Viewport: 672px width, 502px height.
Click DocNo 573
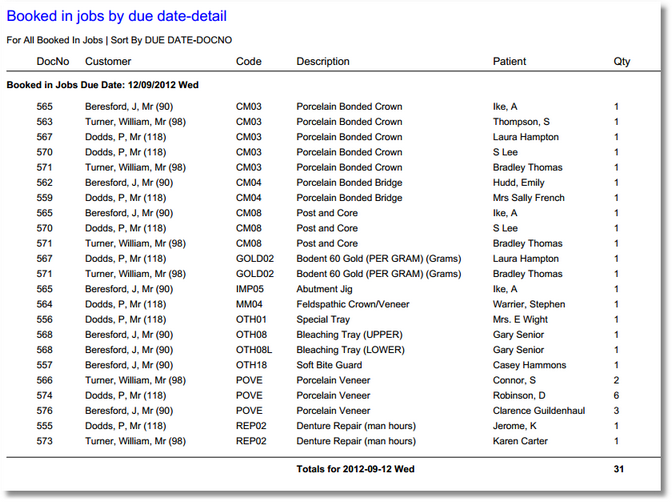coord(45,441)
